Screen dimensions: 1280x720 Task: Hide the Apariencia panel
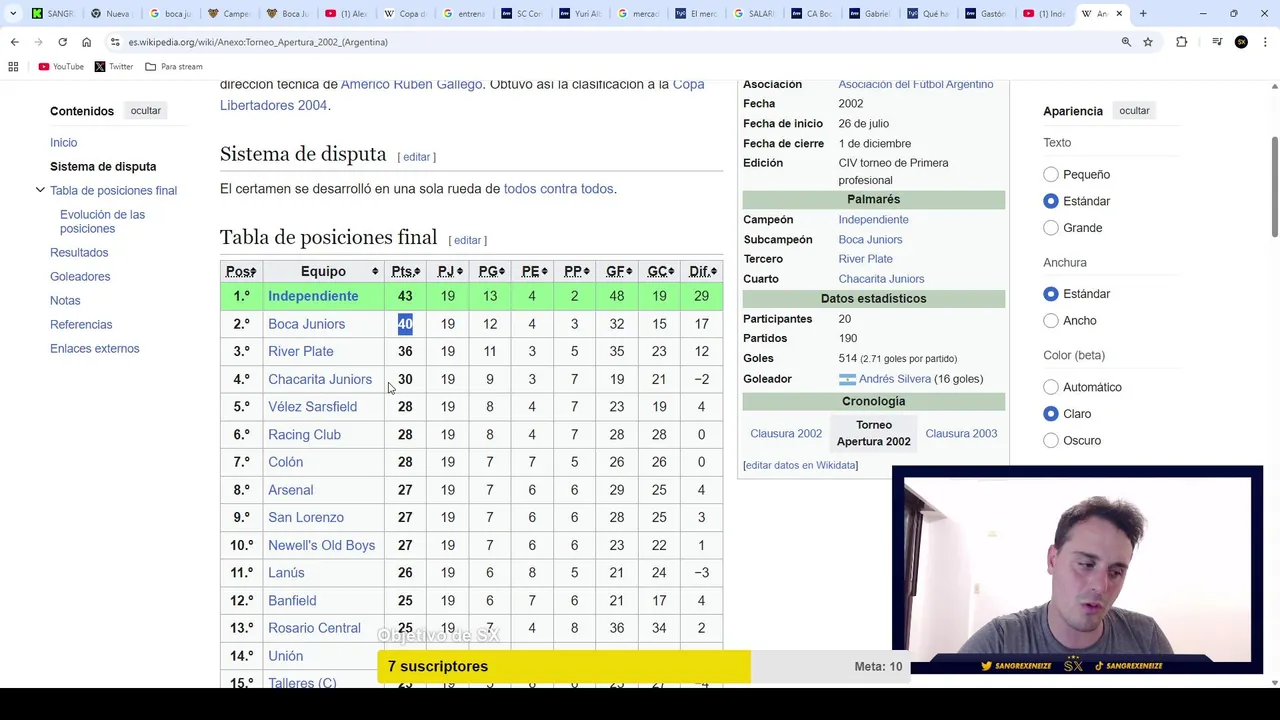(x=1134, y=111)
